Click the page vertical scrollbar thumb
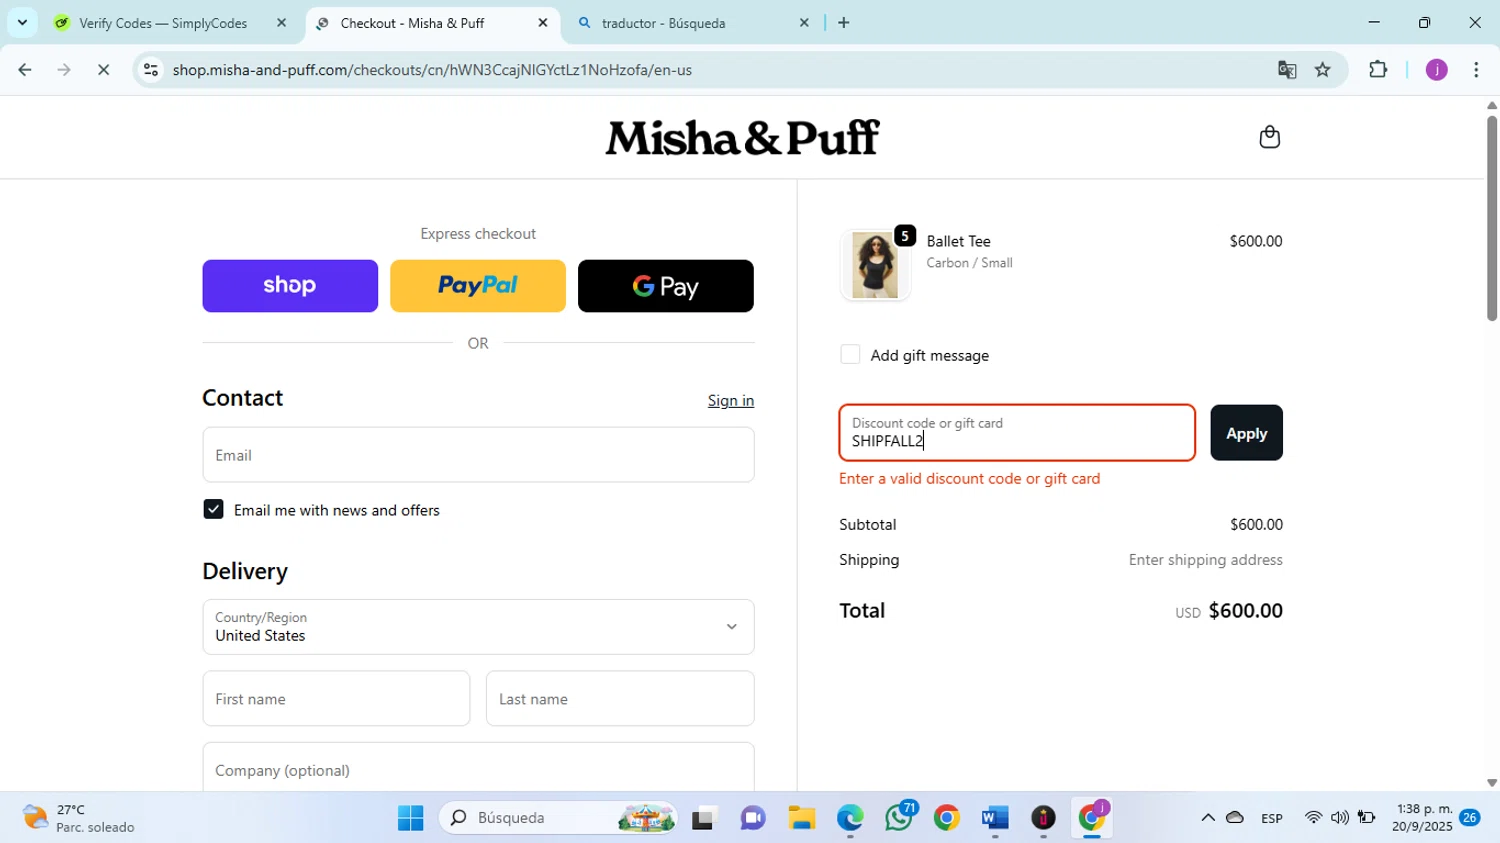The image size is (1500, 843). click(1491, 218)
